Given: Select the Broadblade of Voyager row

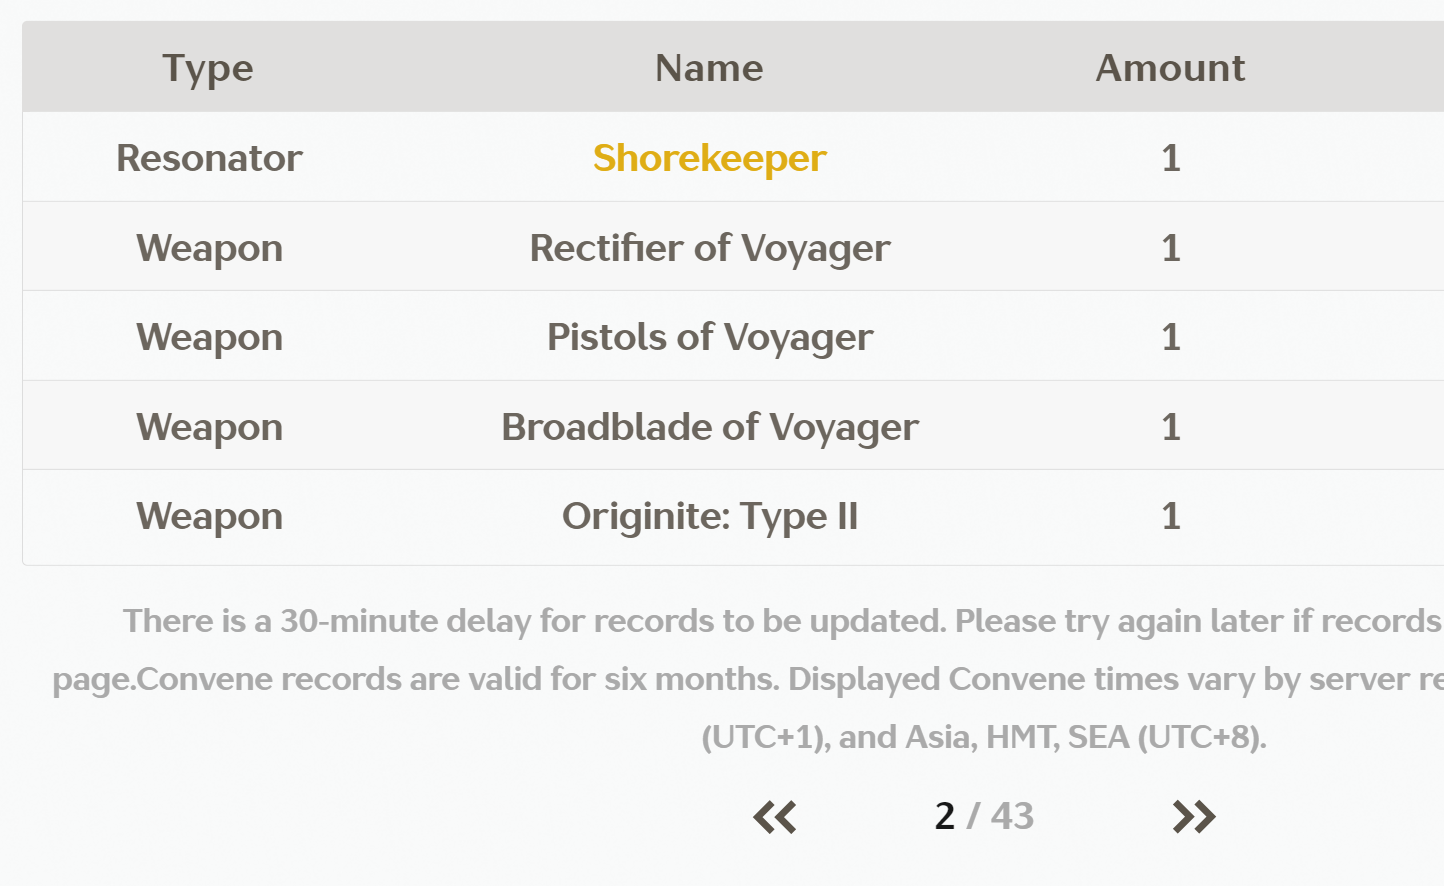Looking at the screenshot, I should pyautogui.click(x=733, y=426).
